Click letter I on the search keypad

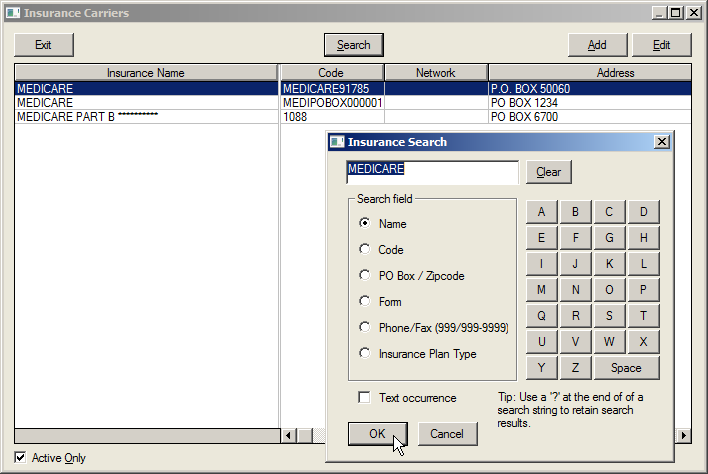pyautogui.click(x=541, y=264)
